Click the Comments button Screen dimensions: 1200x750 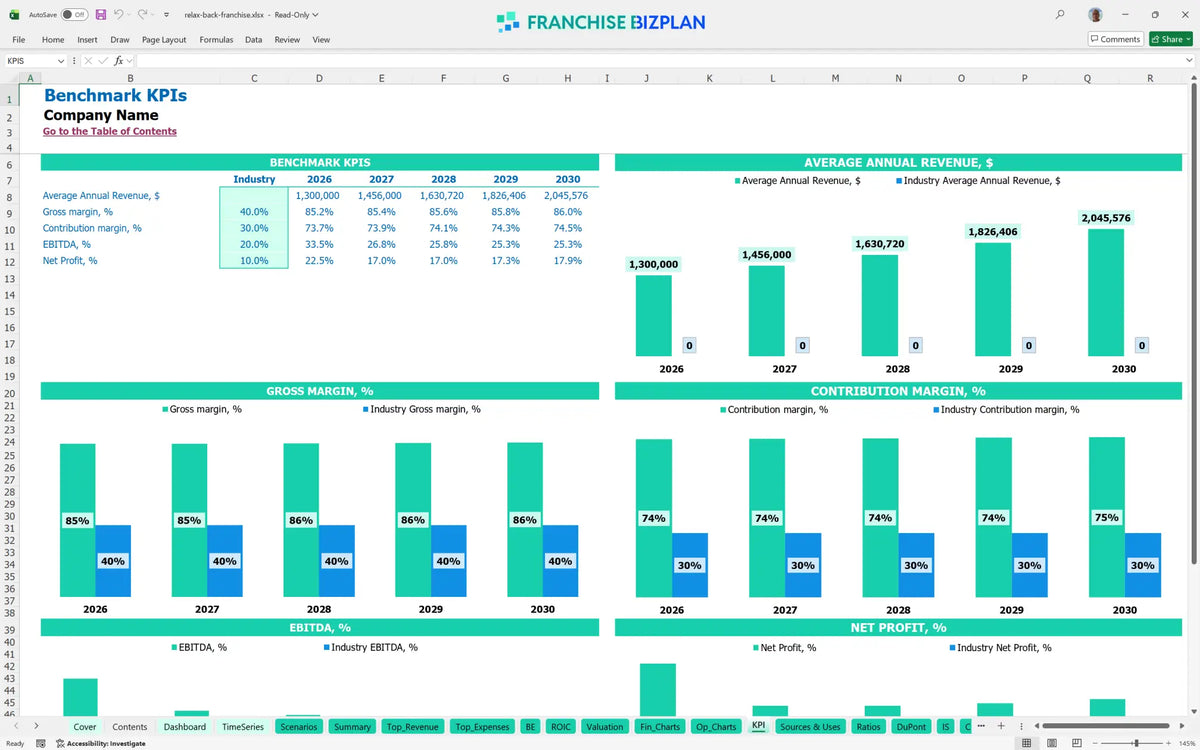pos(1115,39)
